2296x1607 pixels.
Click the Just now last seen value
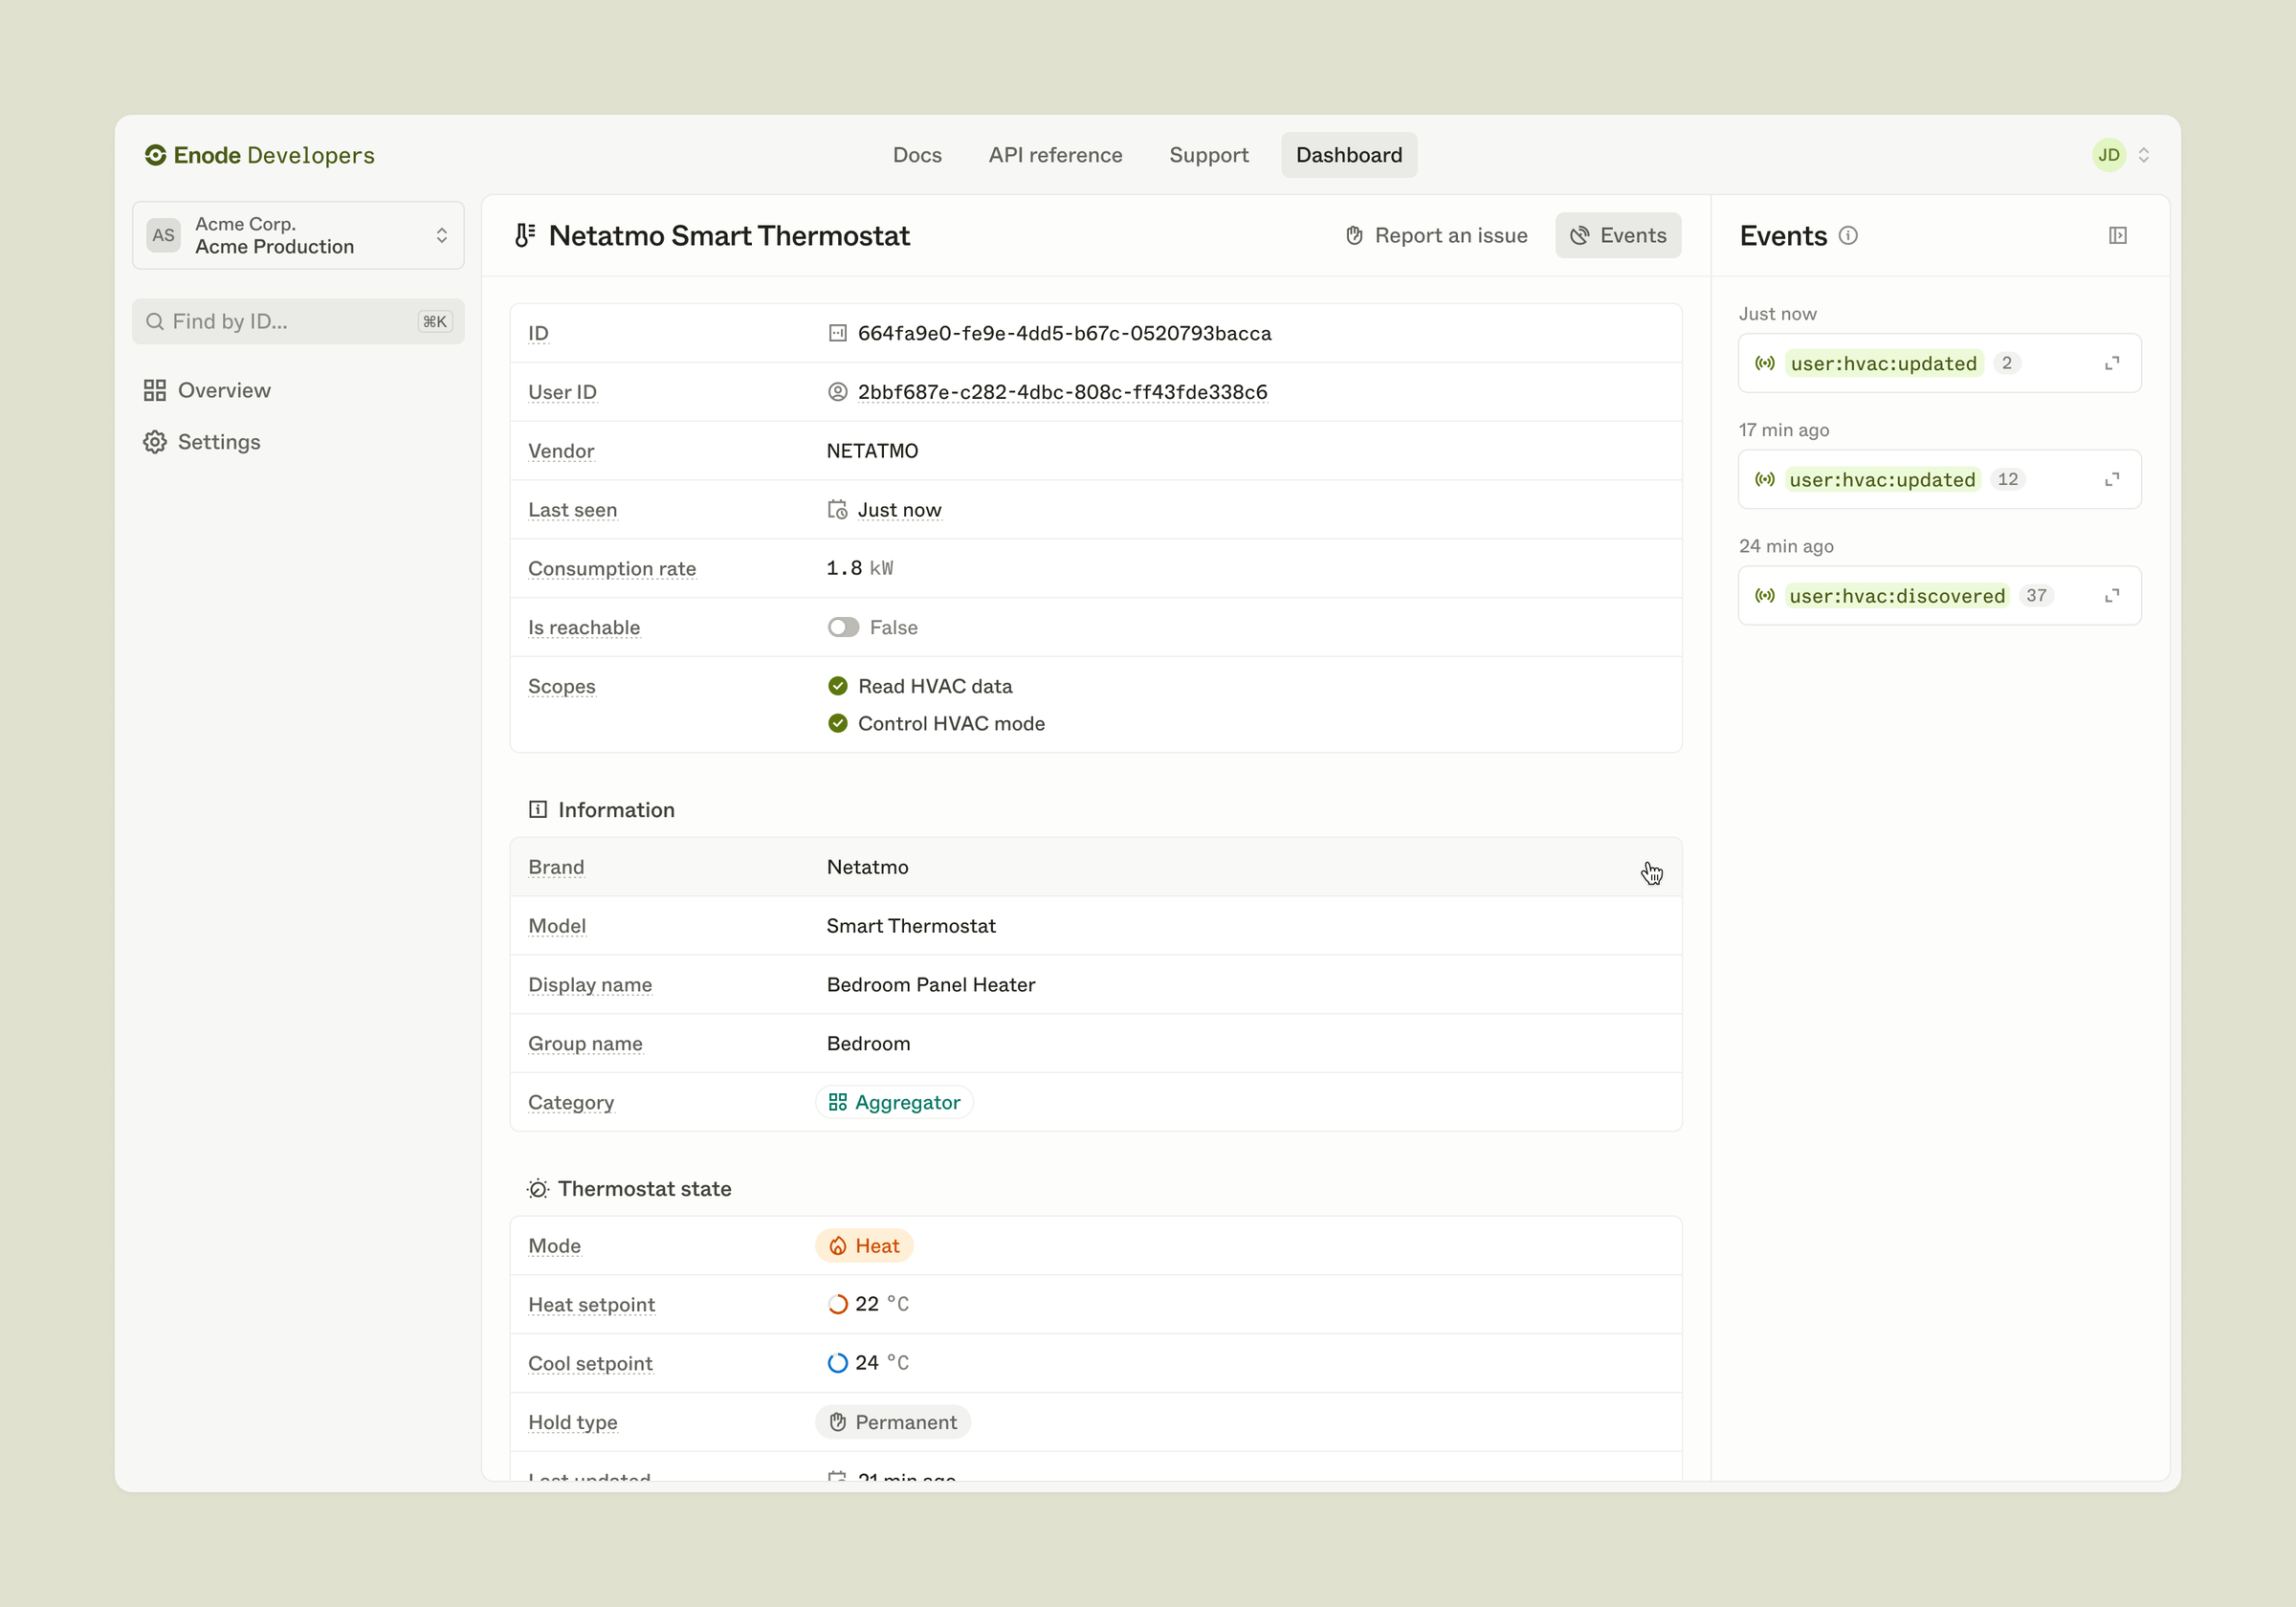point(899,510)
